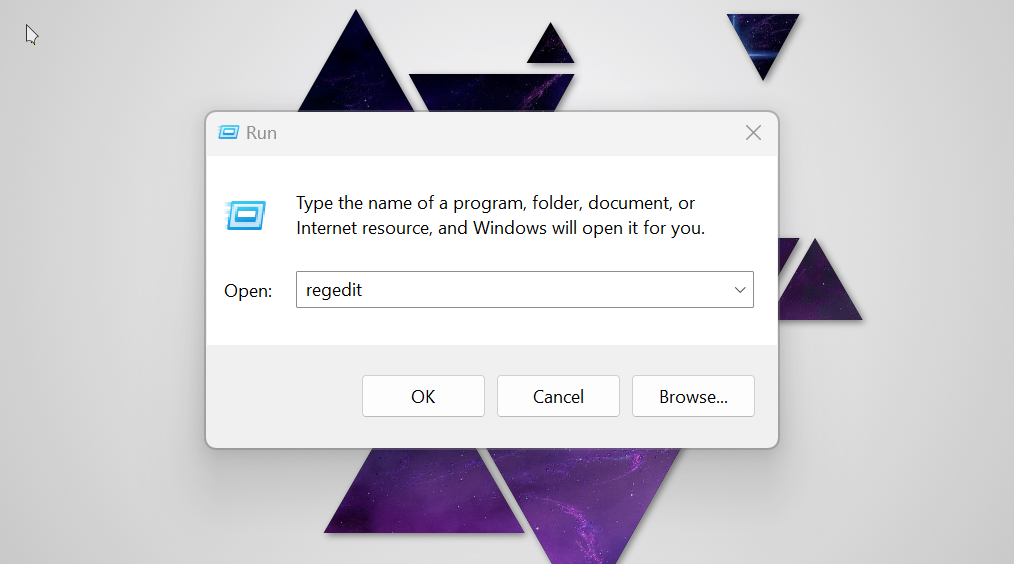
Task: Click the "Open:" label
Action: tap(248, 291)
